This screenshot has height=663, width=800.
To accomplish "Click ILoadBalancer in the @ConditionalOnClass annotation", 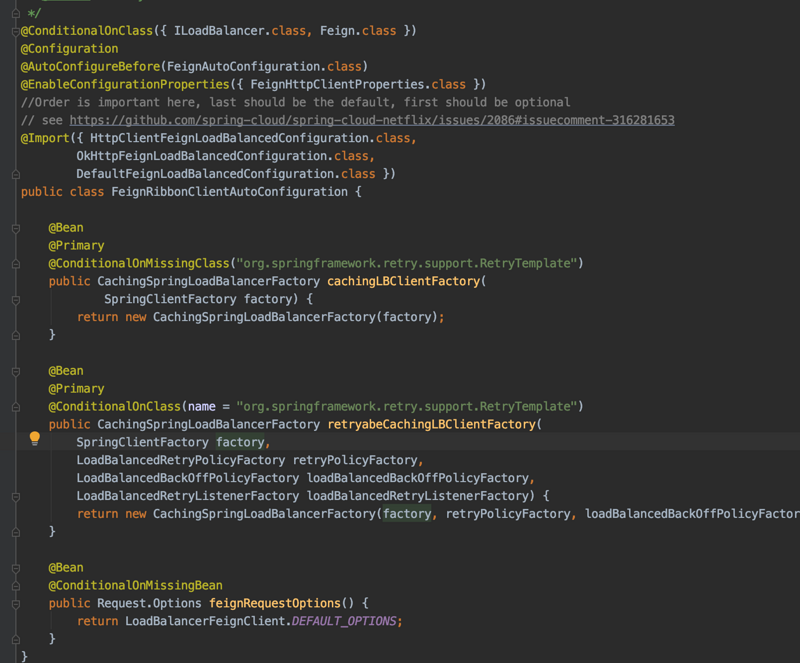I will 219,31.
